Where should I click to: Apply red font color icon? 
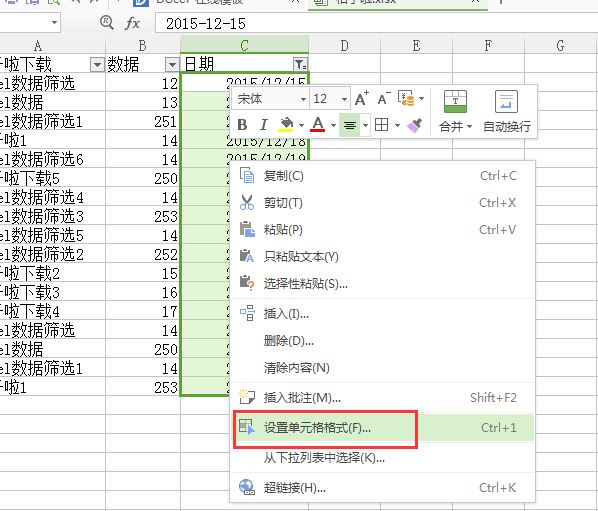click(318, 125)
